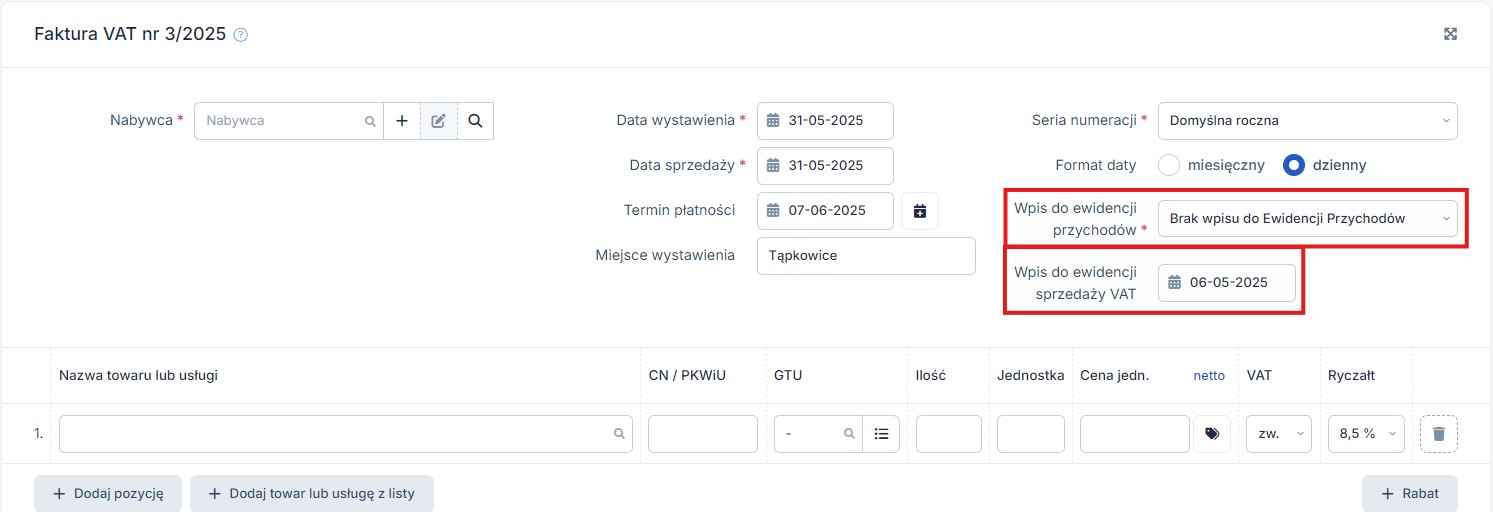Expand invoice form to fullscreen
This screenshot has width=1493, height=512.
[1450, 34]
